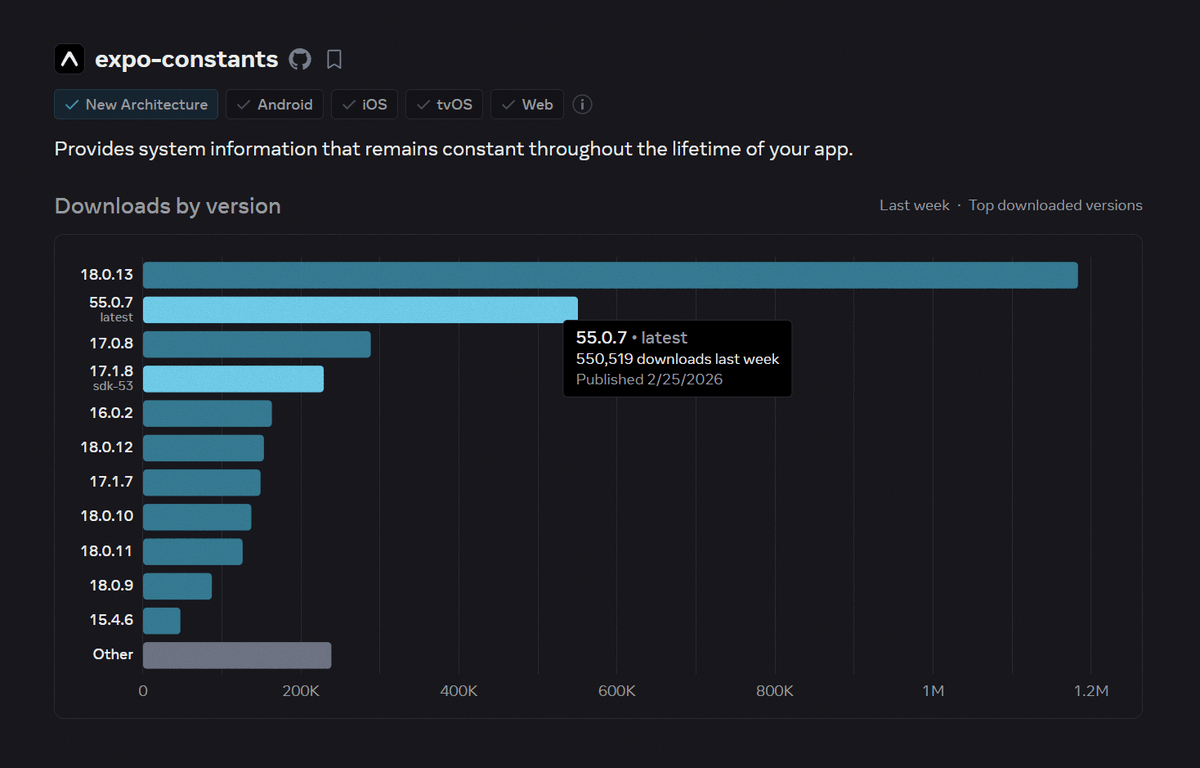Image resolution: width=1200 pixels, height=768 pixels.
Task: Click the 200K axis label
Action: click(x=301, y=692)
